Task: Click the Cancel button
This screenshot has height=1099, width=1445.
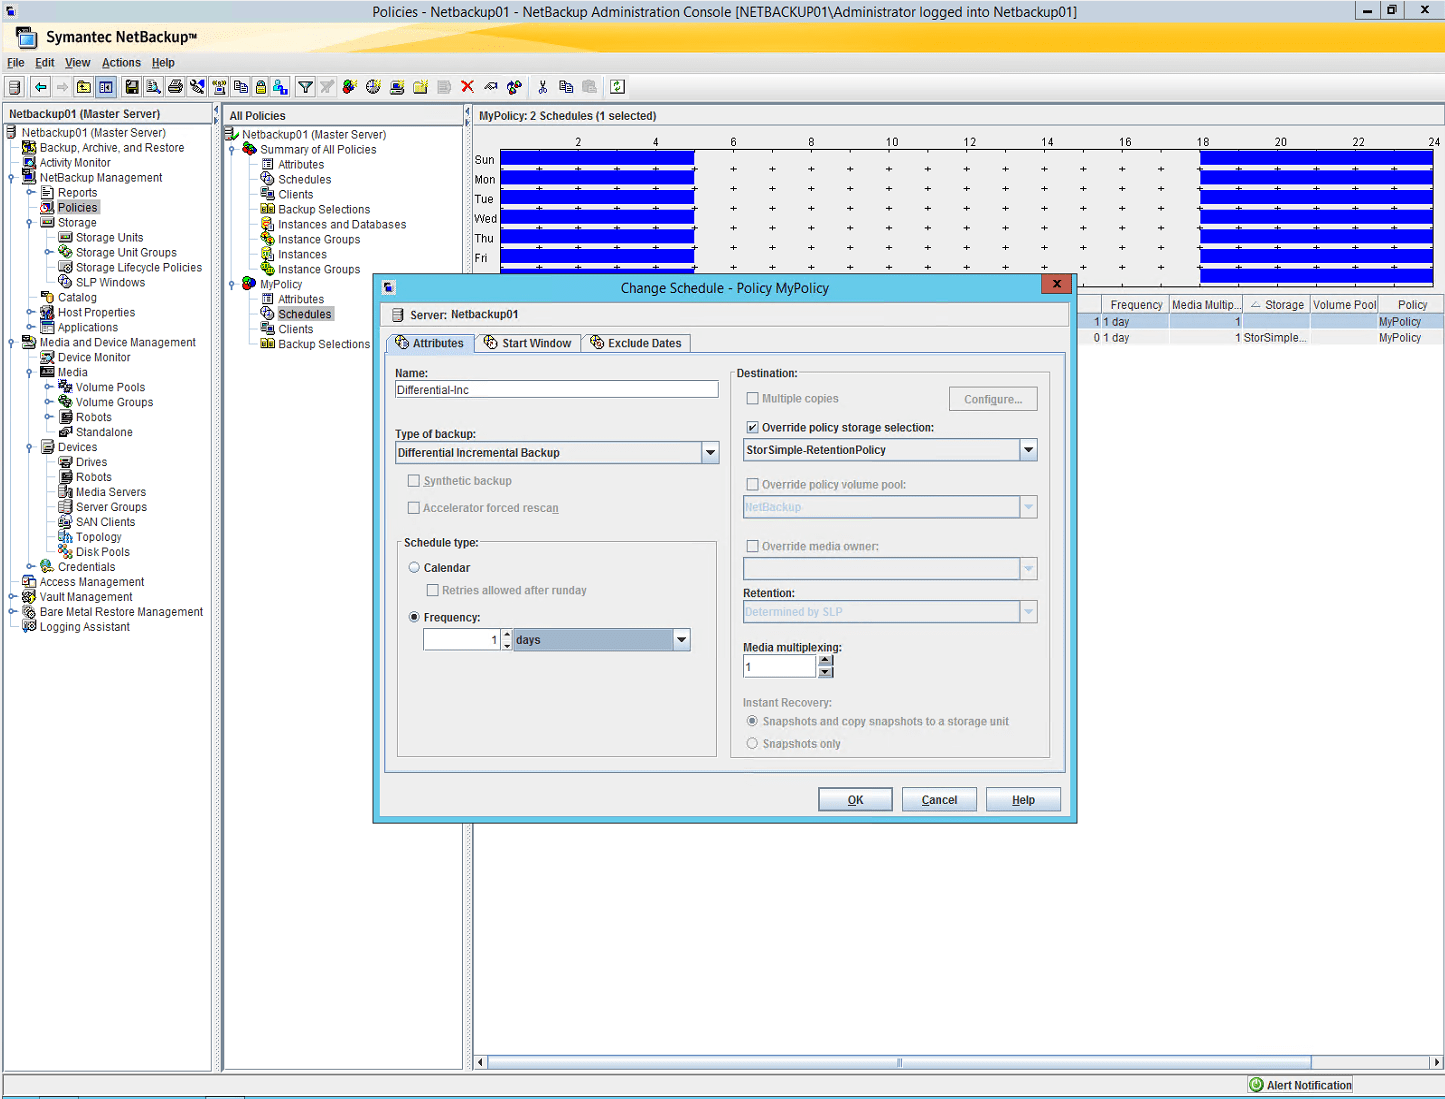Action: tap(938, 799)
